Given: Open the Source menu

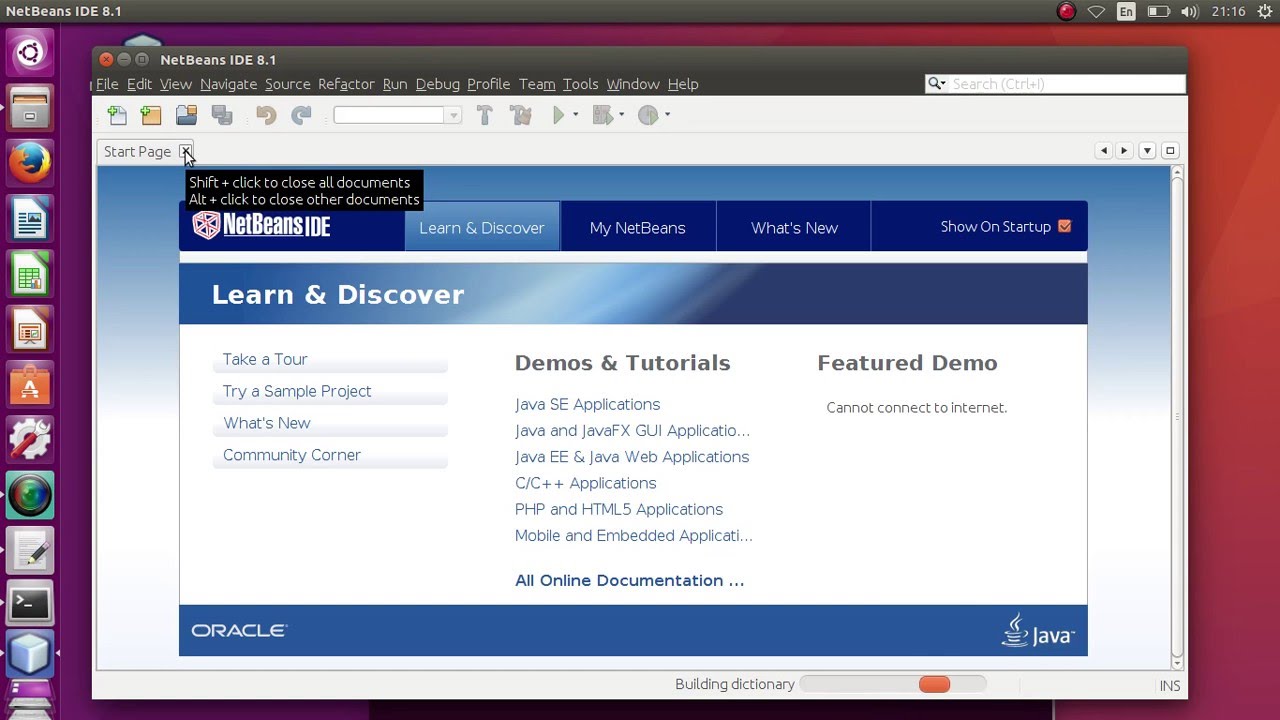Looking at the screenshot, I should [287, 84].
